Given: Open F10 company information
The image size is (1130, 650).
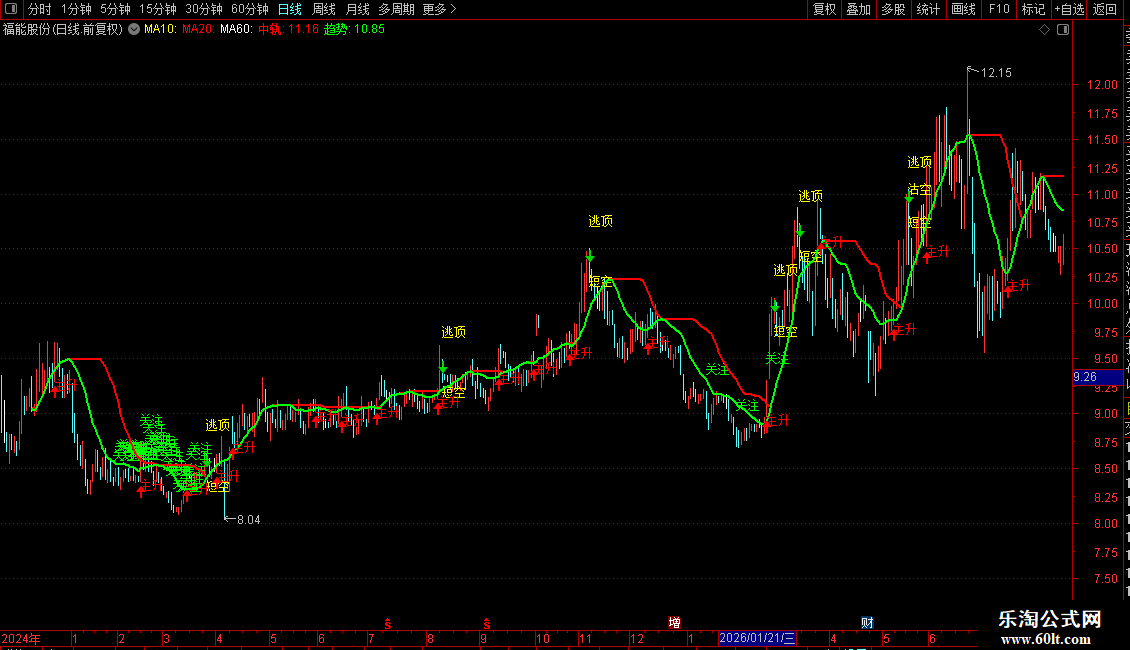Looking at the screenshot, I should (999, 9).
